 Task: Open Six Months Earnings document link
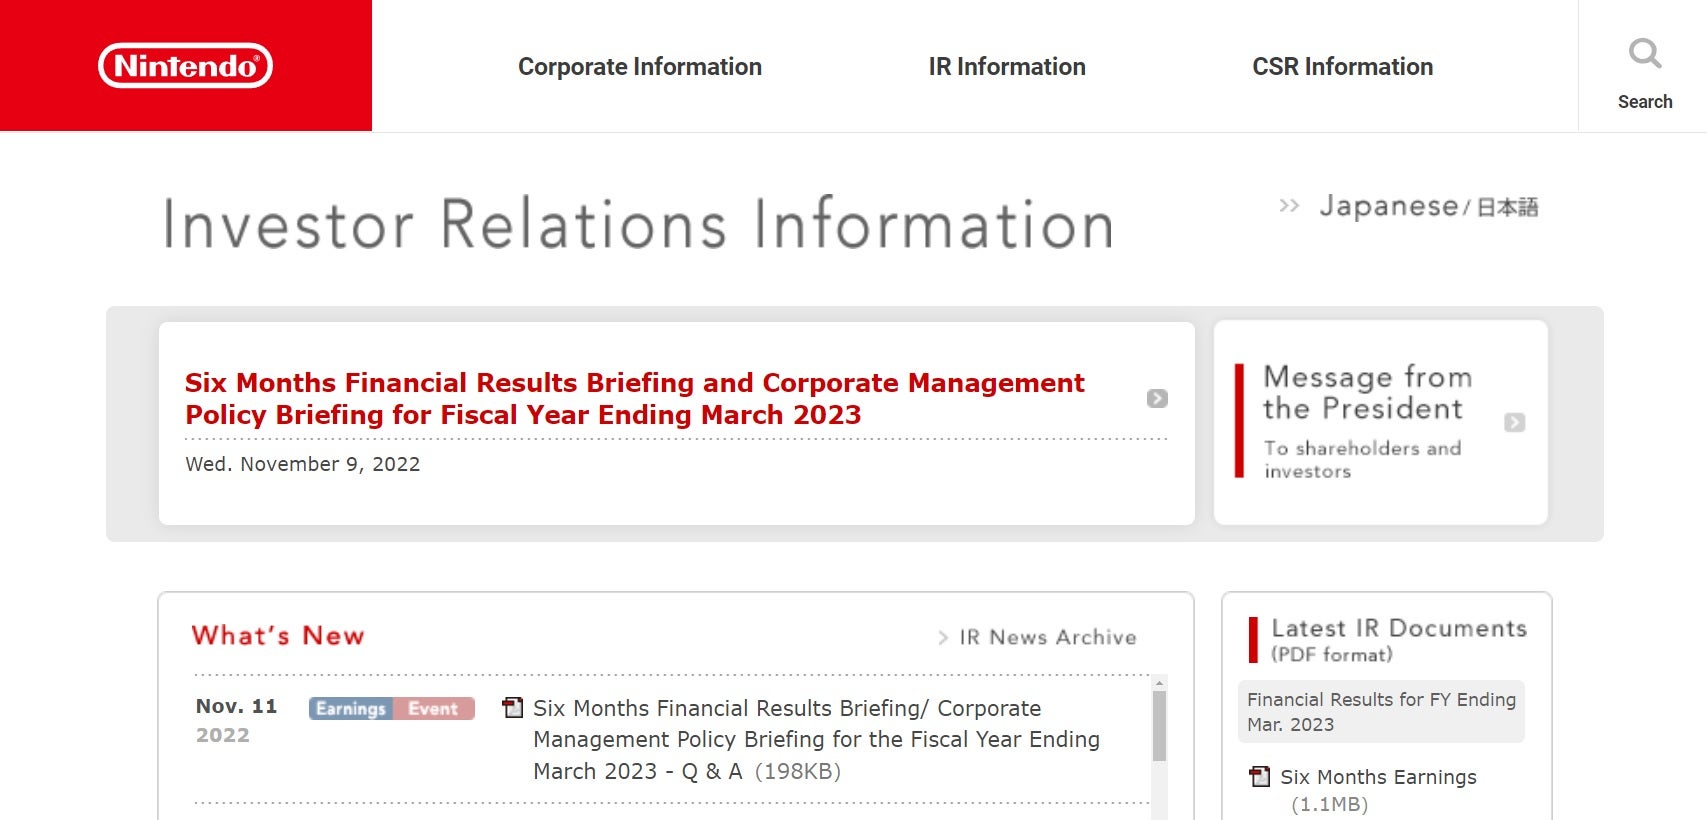point(1378,777)
